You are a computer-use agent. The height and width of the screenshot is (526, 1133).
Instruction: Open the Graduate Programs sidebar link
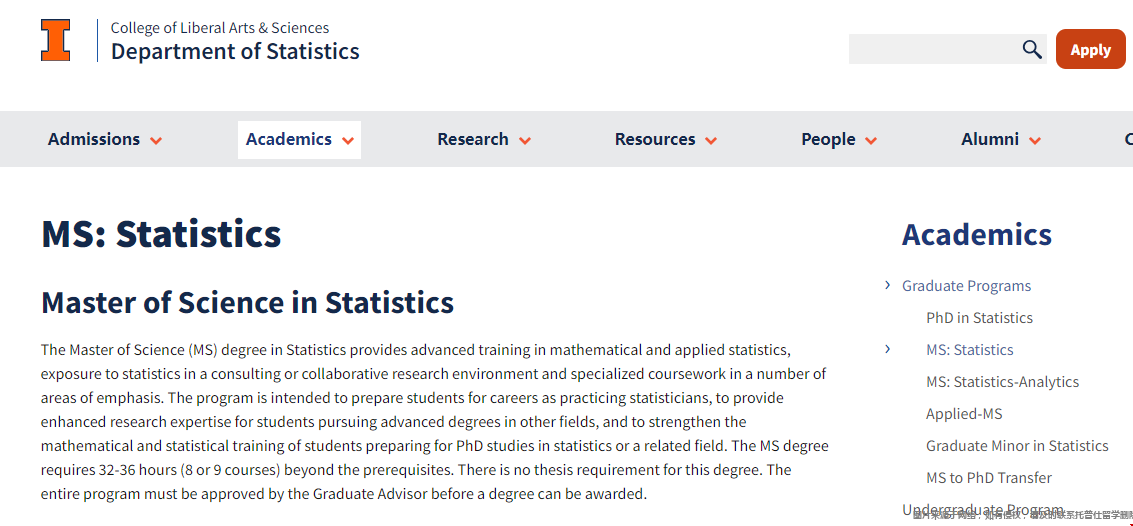pos(966,286)
